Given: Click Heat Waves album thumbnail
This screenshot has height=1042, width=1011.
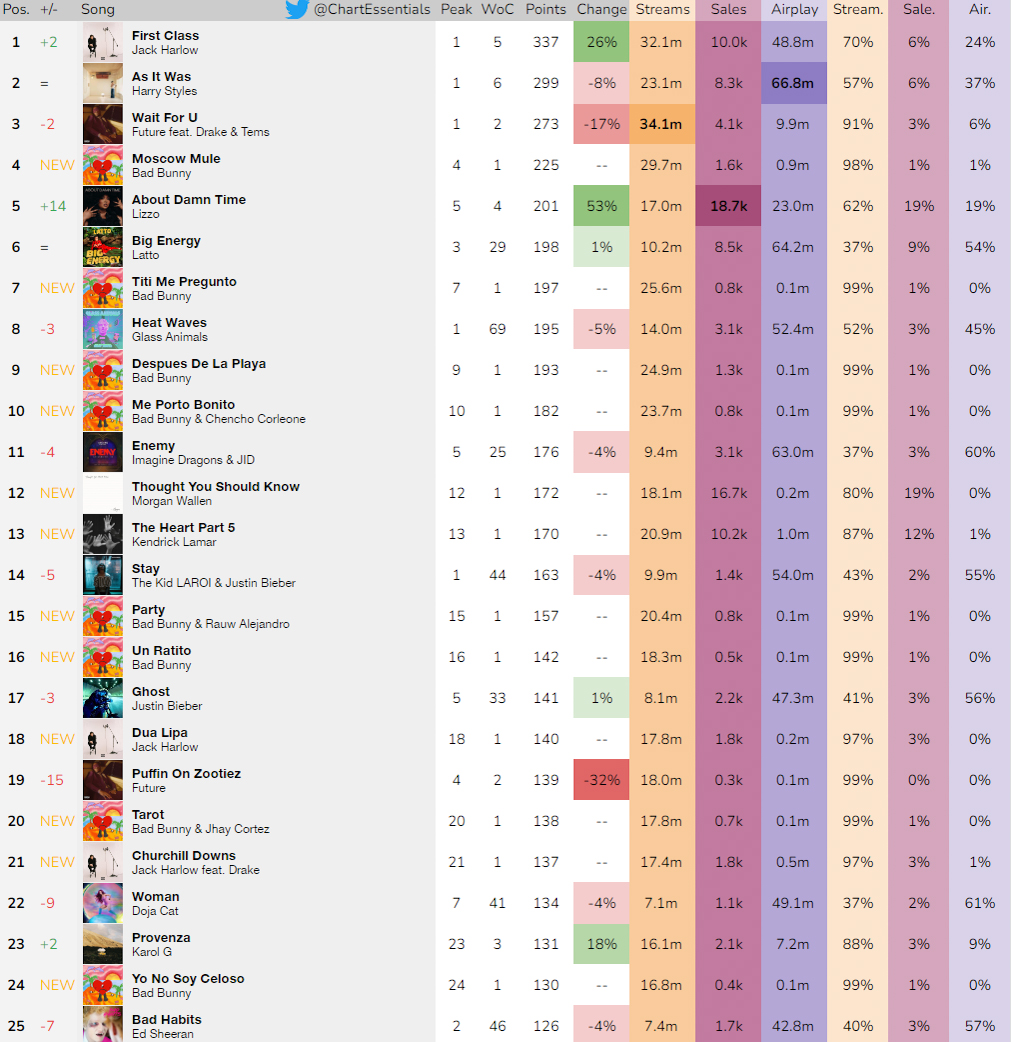Looking at the screenshot, I should click(x=103, y=329).
